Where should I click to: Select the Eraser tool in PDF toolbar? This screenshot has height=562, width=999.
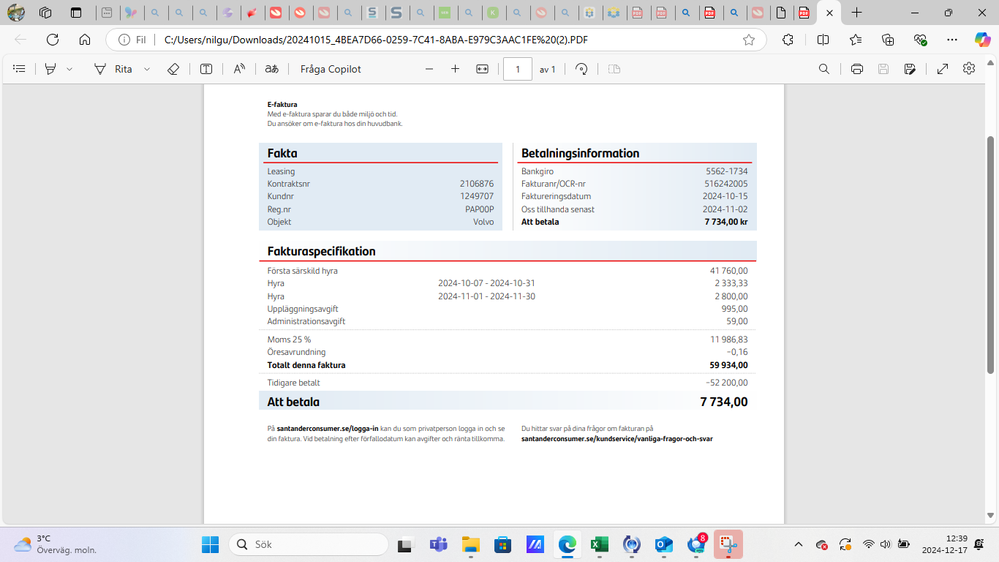pos(173,69)
